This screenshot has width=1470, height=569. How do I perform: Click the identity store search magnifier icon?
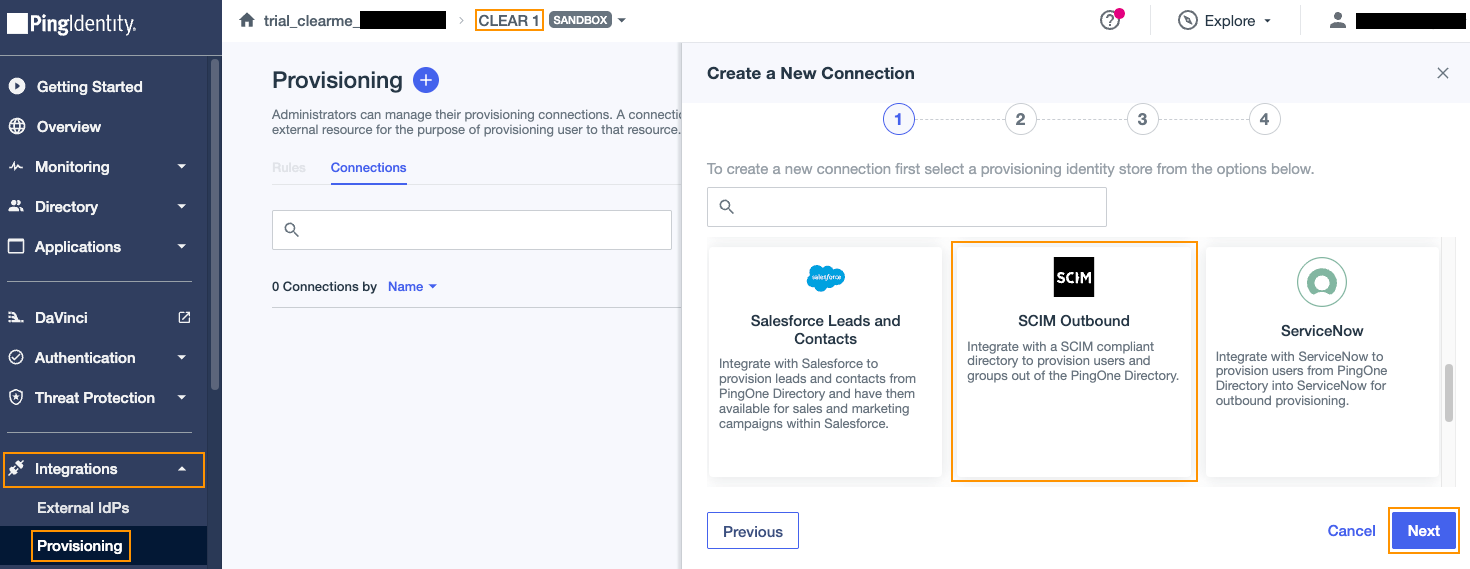coord(727,207)
